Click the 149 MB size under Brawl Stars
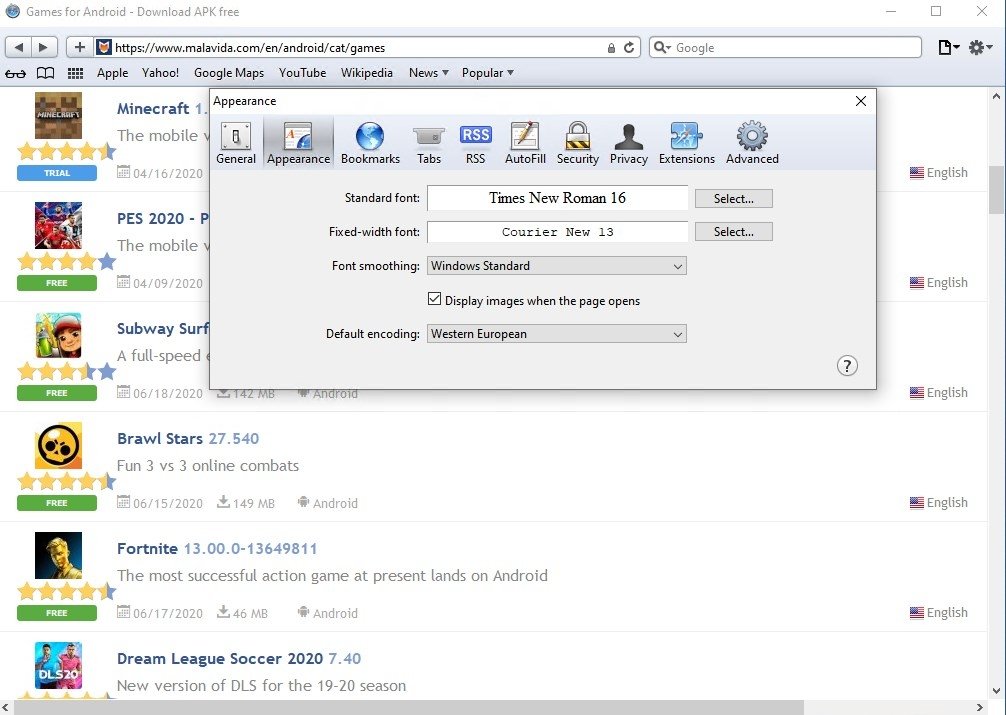 coord(253,503)
